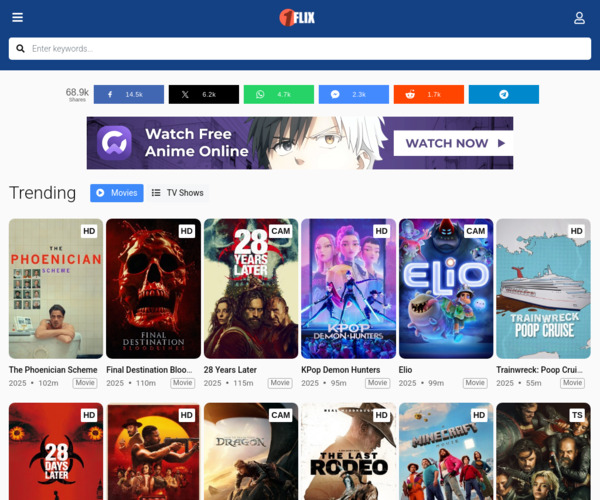Click HD badge on Trainwreck poster
This screenshot has height=500, width=600.
coord(577,231)
